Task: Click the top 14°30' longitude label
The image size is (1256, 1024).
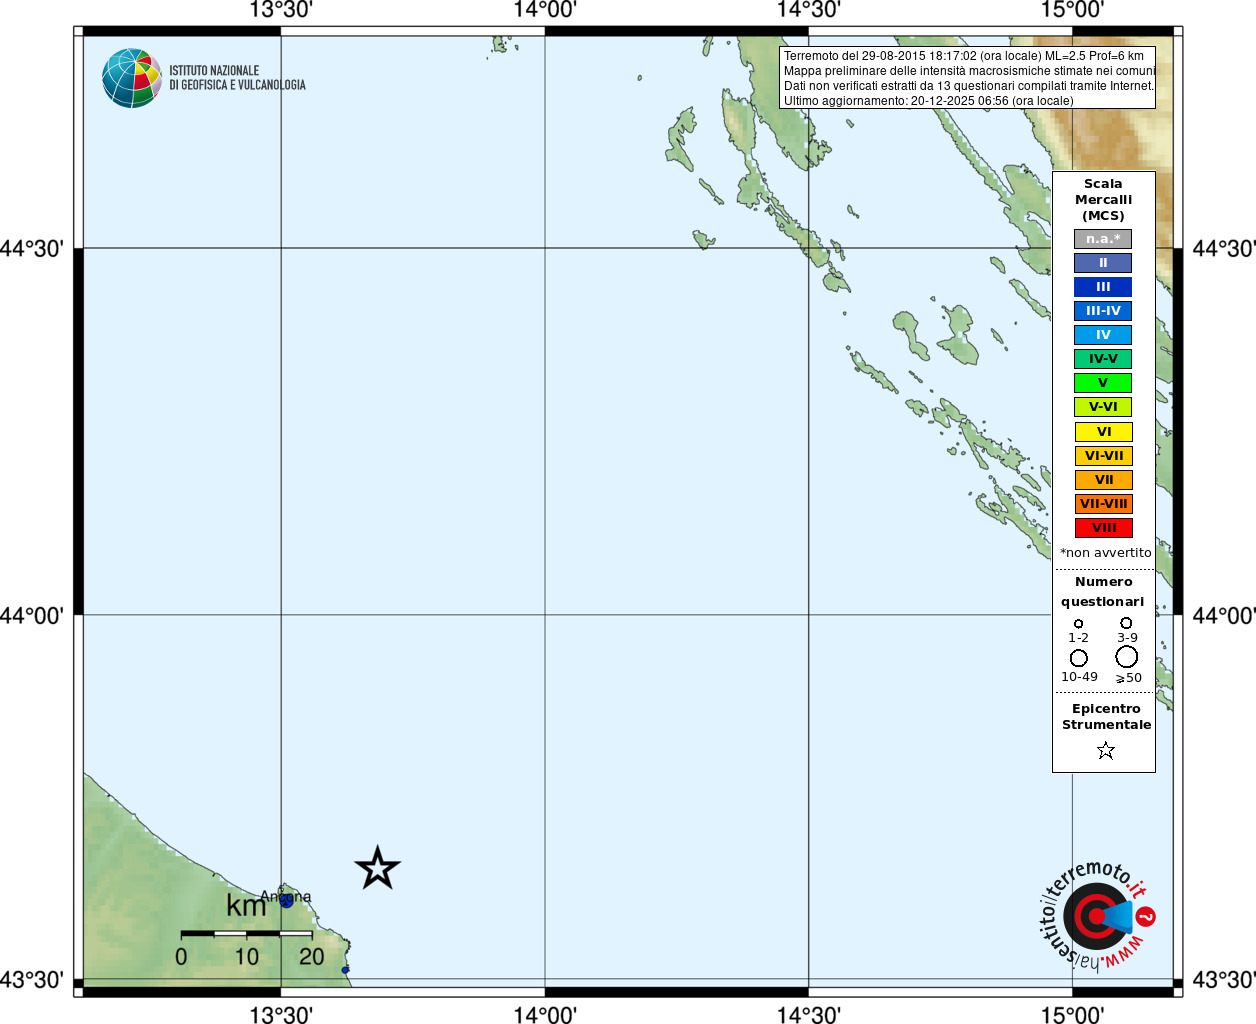Action: [x=809, y=11]
